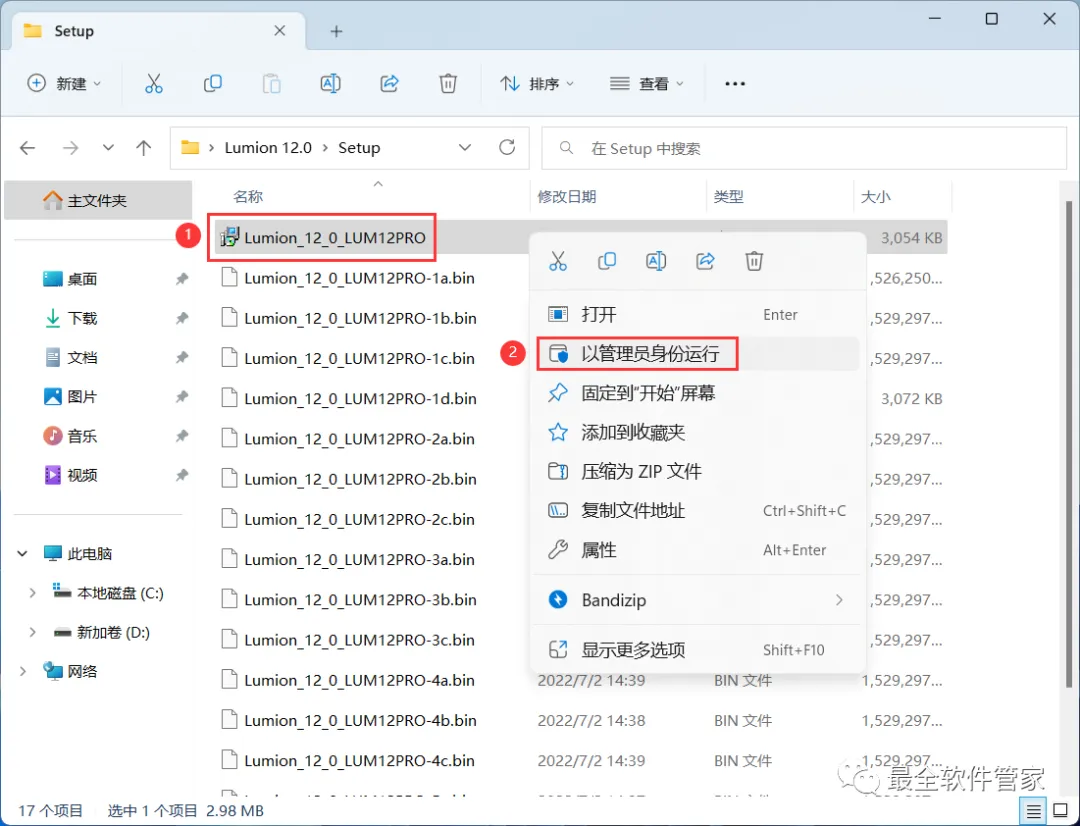Choose 属性 in the context menu
This screenshot has height=826, width=1080.
[697, 550]
